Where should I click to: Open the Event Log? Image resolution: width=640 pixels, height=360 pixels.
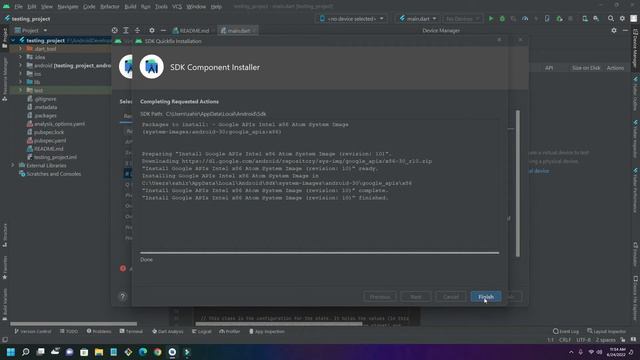pos(566,331)
